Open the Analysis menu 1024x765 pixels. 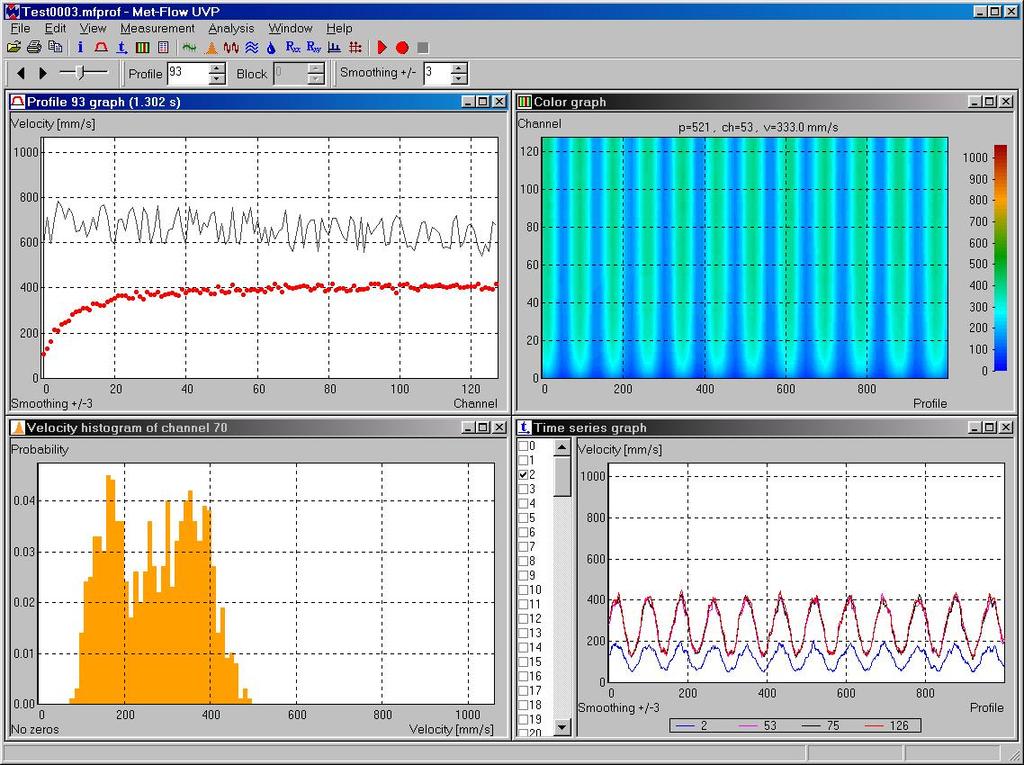(231, 28)
